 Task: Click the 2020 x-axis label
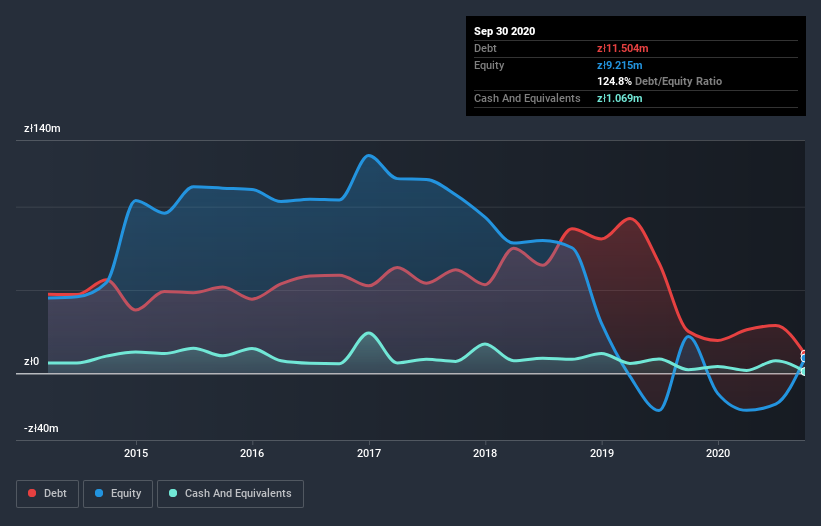(x=718, y=453)
